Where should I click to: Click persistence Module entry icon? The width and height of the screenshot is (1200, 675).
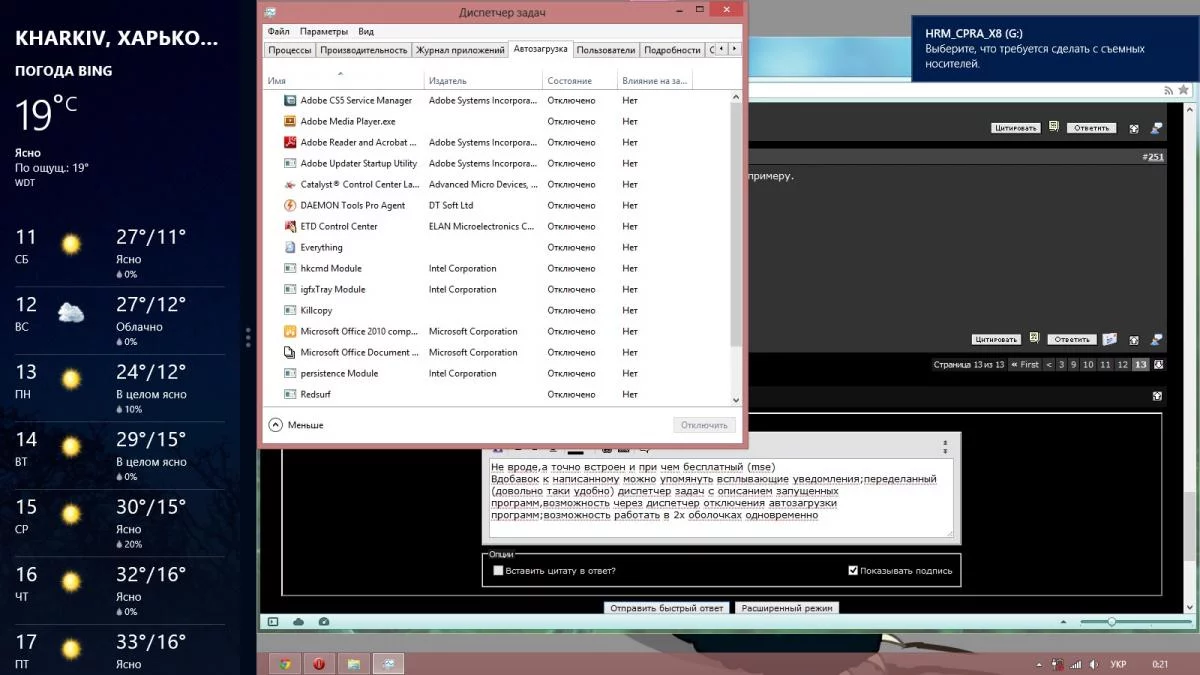coord(290,373)
